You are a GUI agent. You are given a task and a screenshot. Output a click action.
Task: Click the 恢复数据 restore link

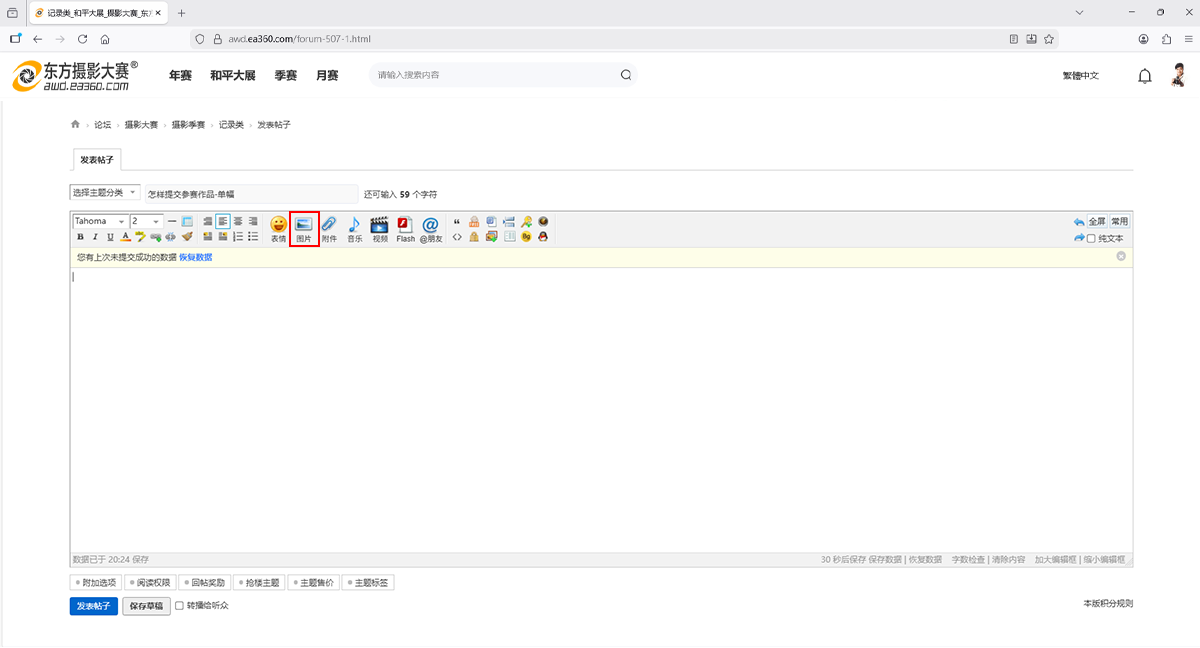tap(195, 257)
